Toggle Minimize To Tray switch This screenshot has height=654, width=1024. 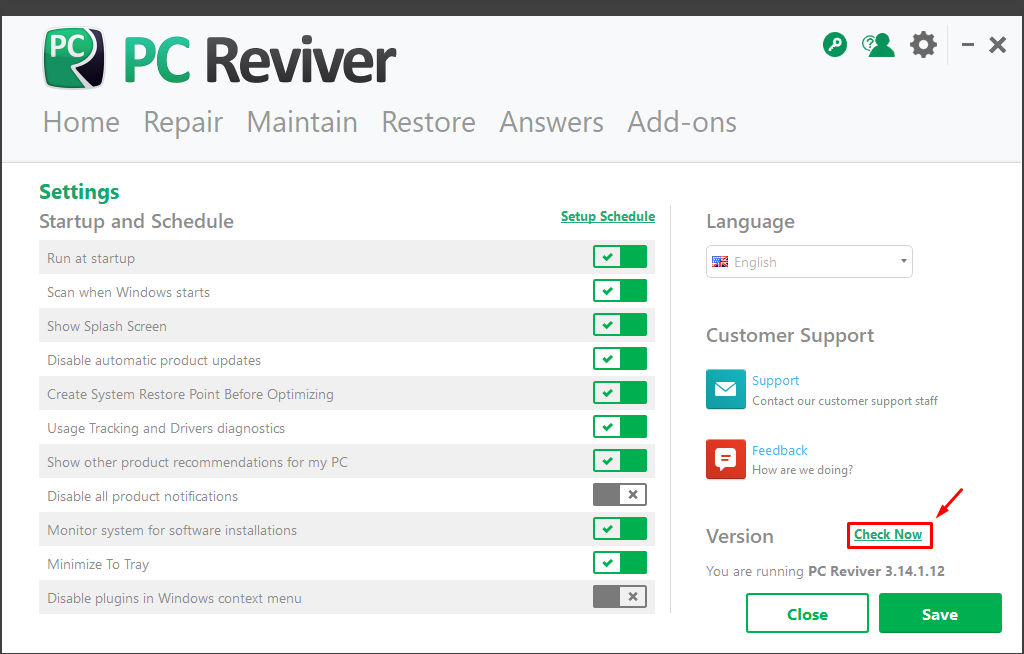620,563
